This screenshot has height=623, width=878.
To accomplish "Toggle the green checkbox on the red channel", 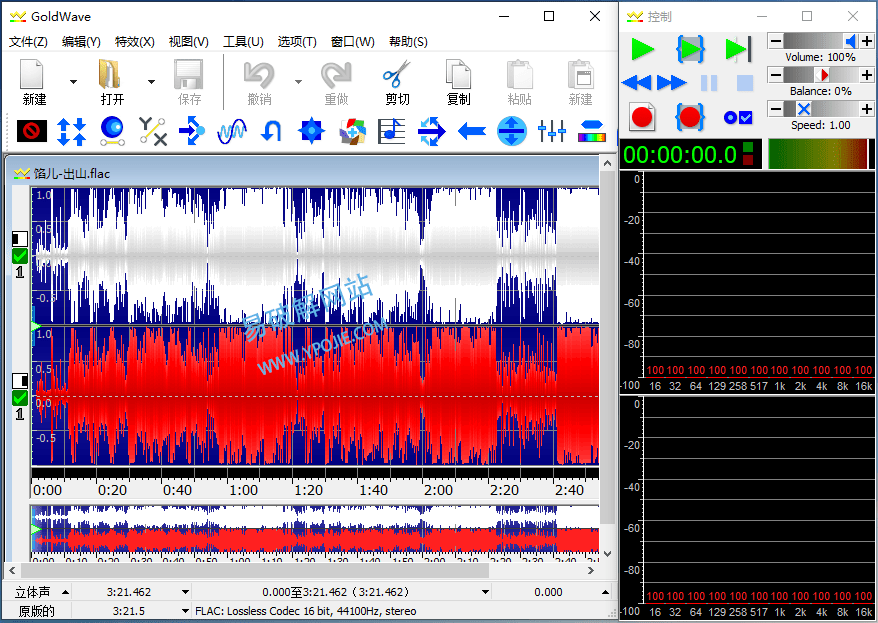I will [20, 398].
